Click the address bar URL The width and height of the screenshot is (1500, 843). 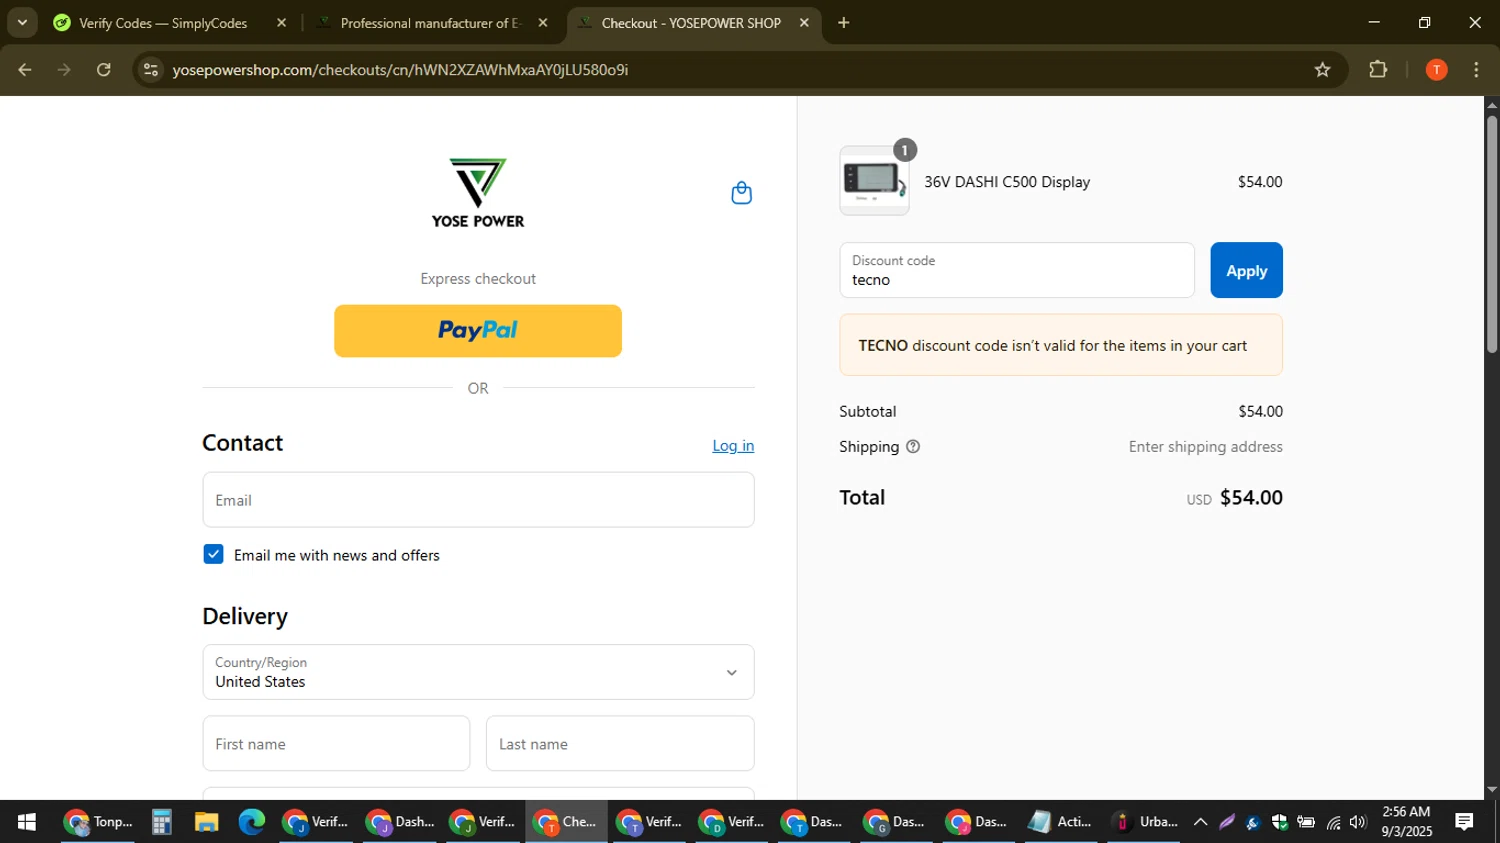[x=400, y=70]
